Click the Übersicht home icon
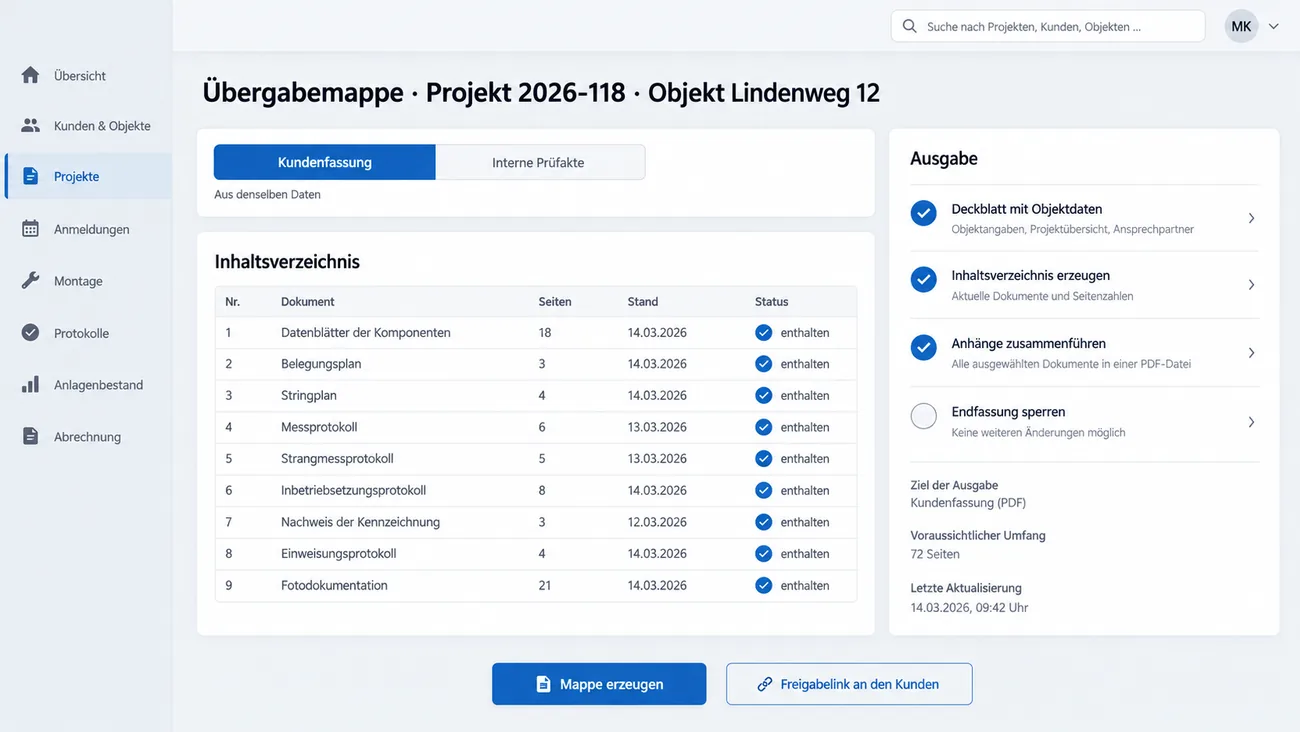Image resolution: width=1300 pixels, height=732 pixels. tap(31, 75)
